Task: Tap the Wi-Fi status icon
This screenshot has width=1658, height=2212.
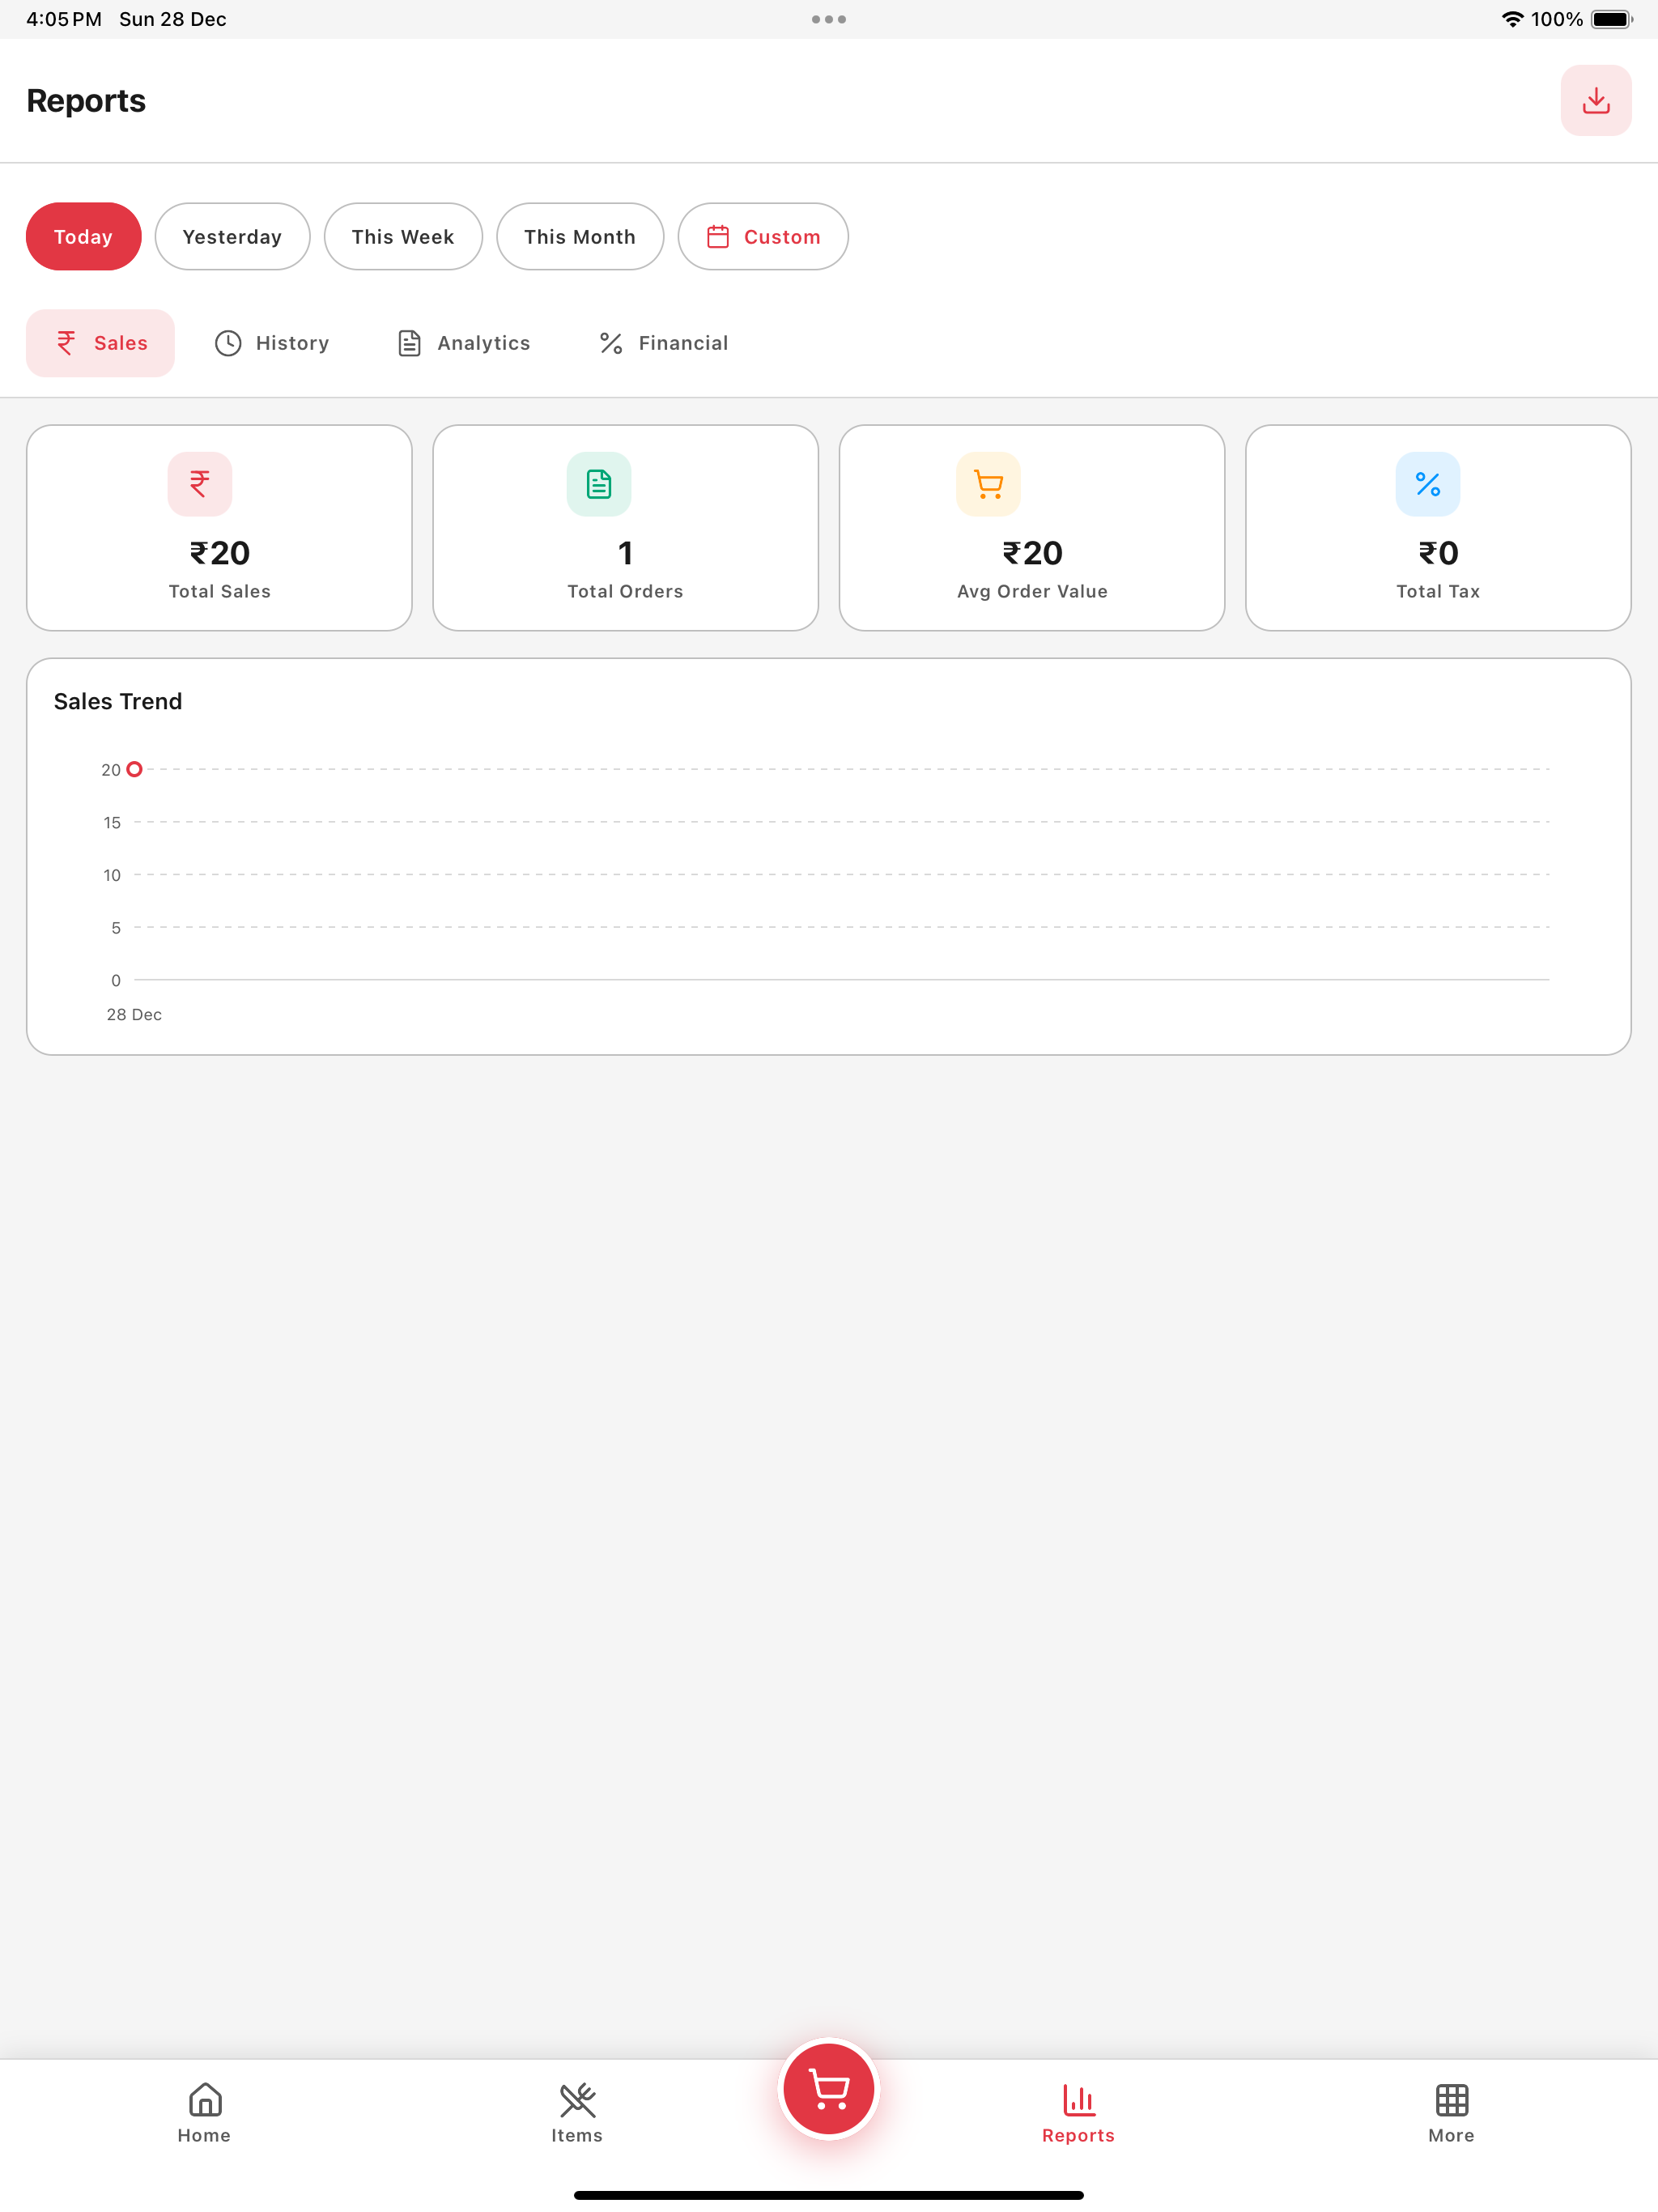Action: pos(1512,19)
